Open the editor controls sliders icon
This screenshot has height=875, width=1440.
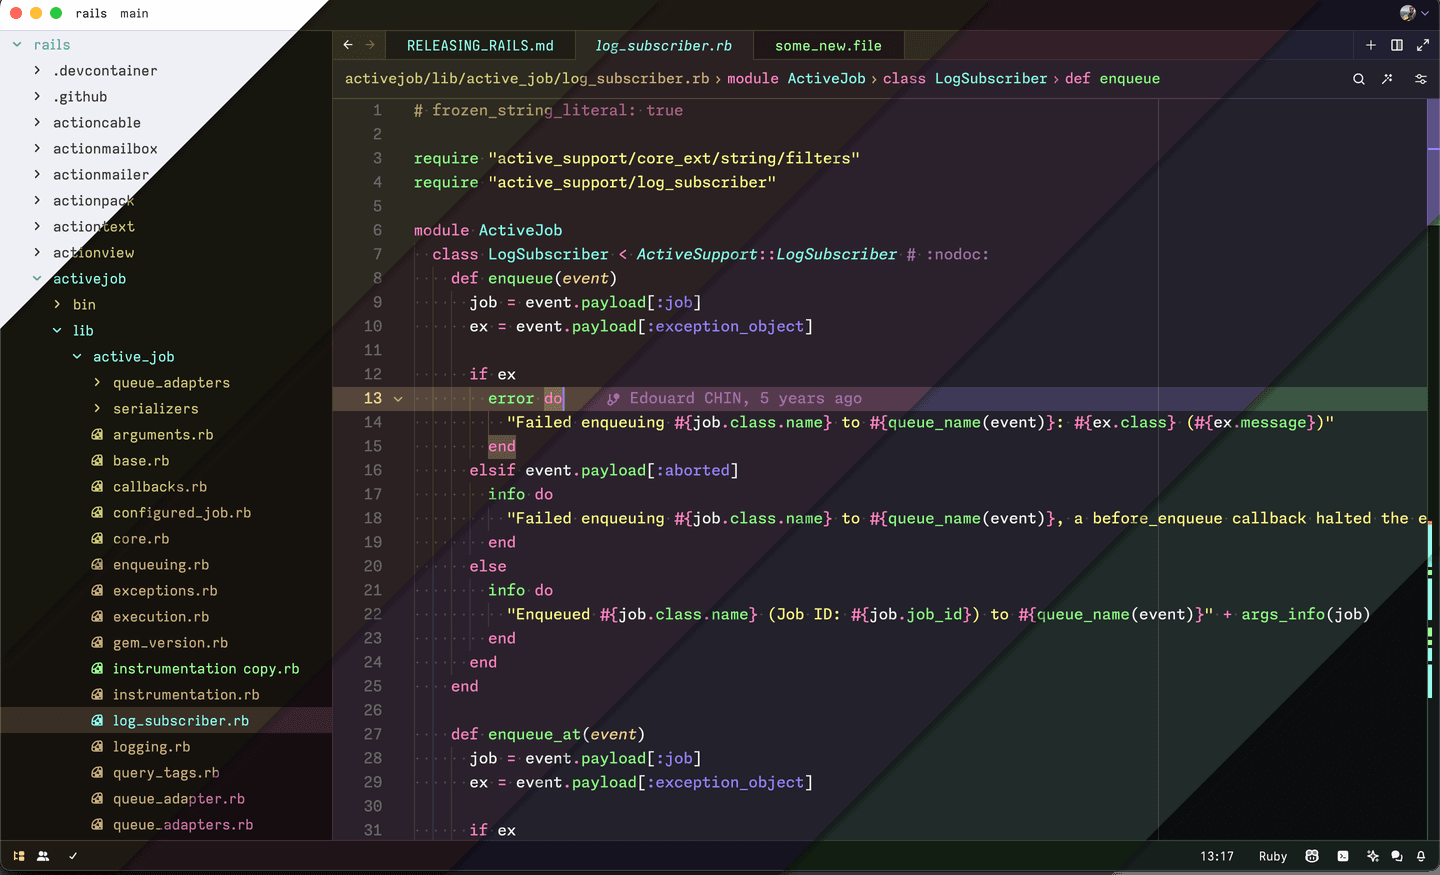click(x=1421, y=79)
